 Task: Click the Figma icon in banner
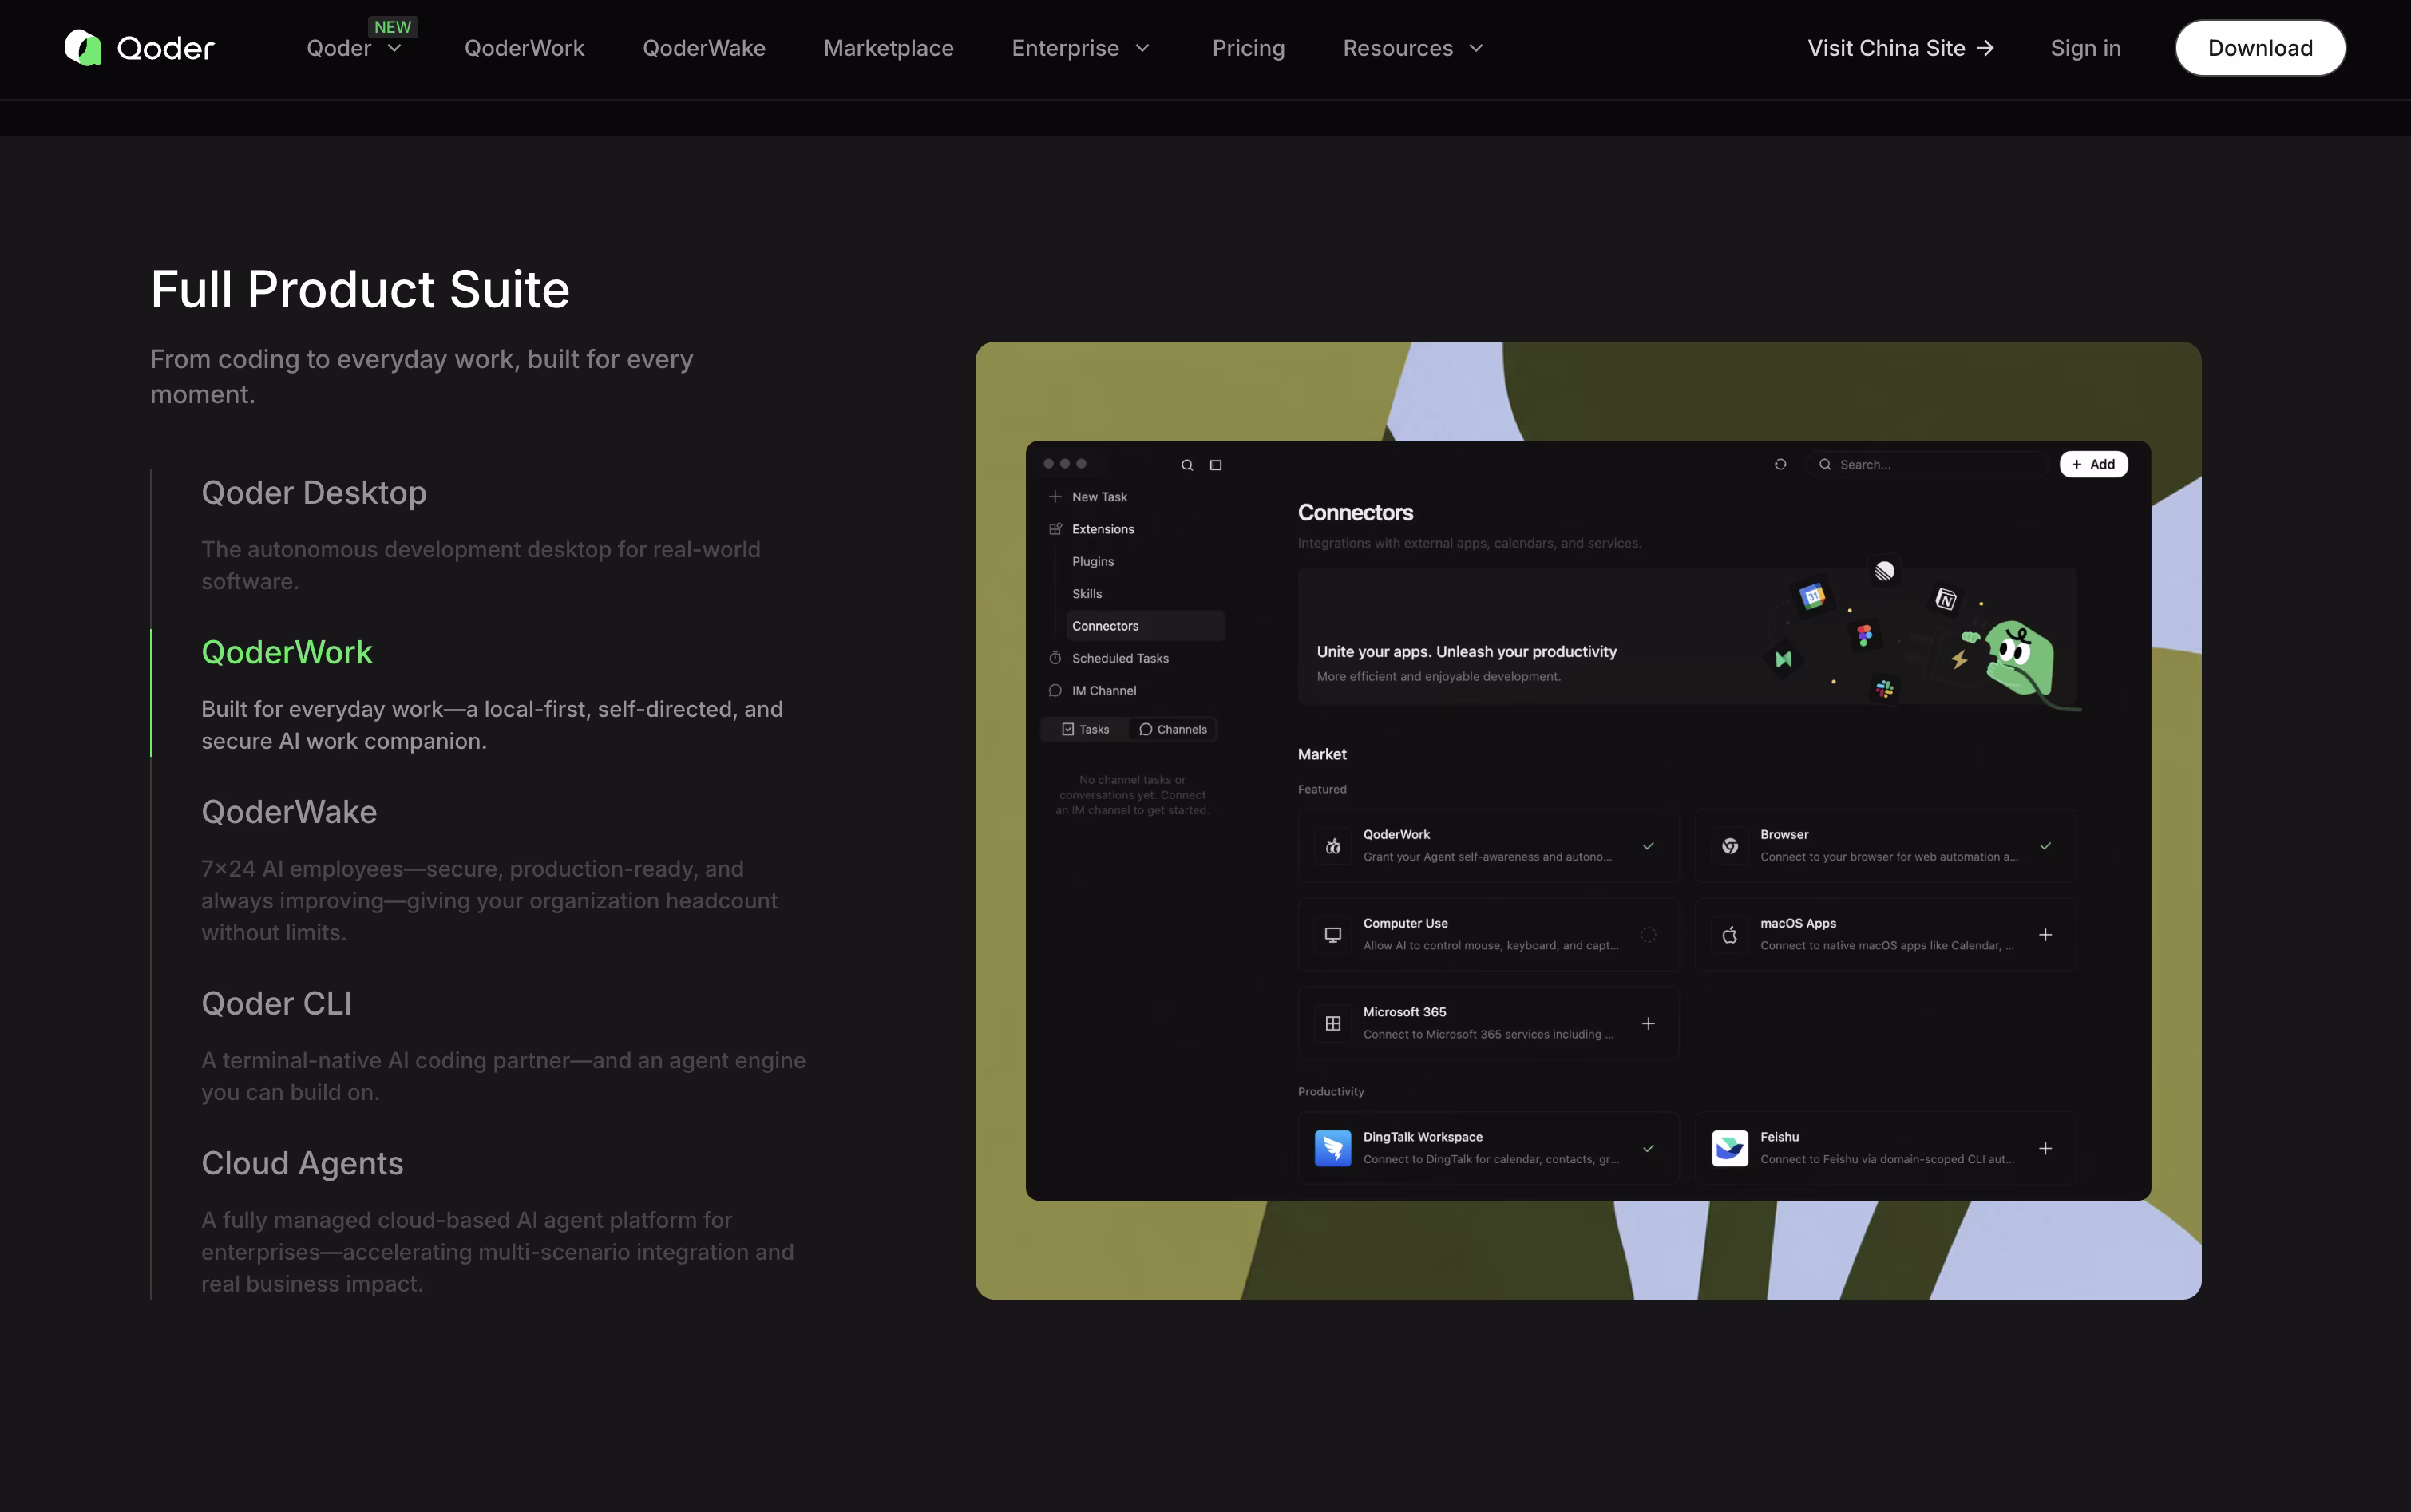(1864, 635)
